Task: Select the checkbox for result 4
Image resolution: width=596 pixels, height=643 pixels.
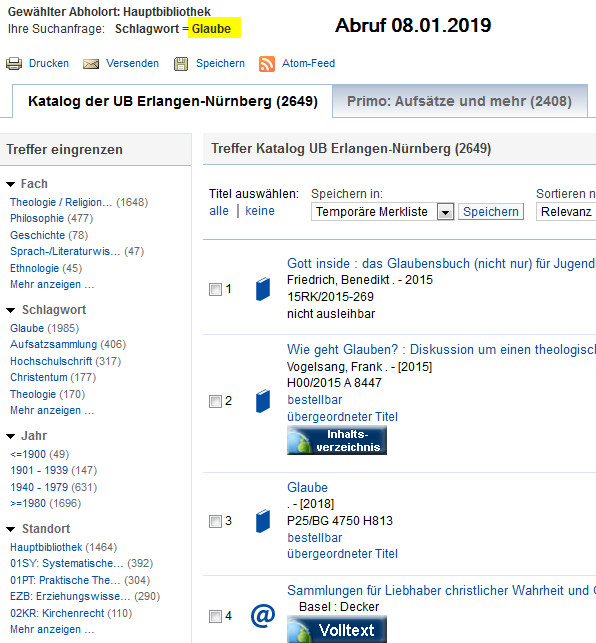Action: click(x=215, y=616)
